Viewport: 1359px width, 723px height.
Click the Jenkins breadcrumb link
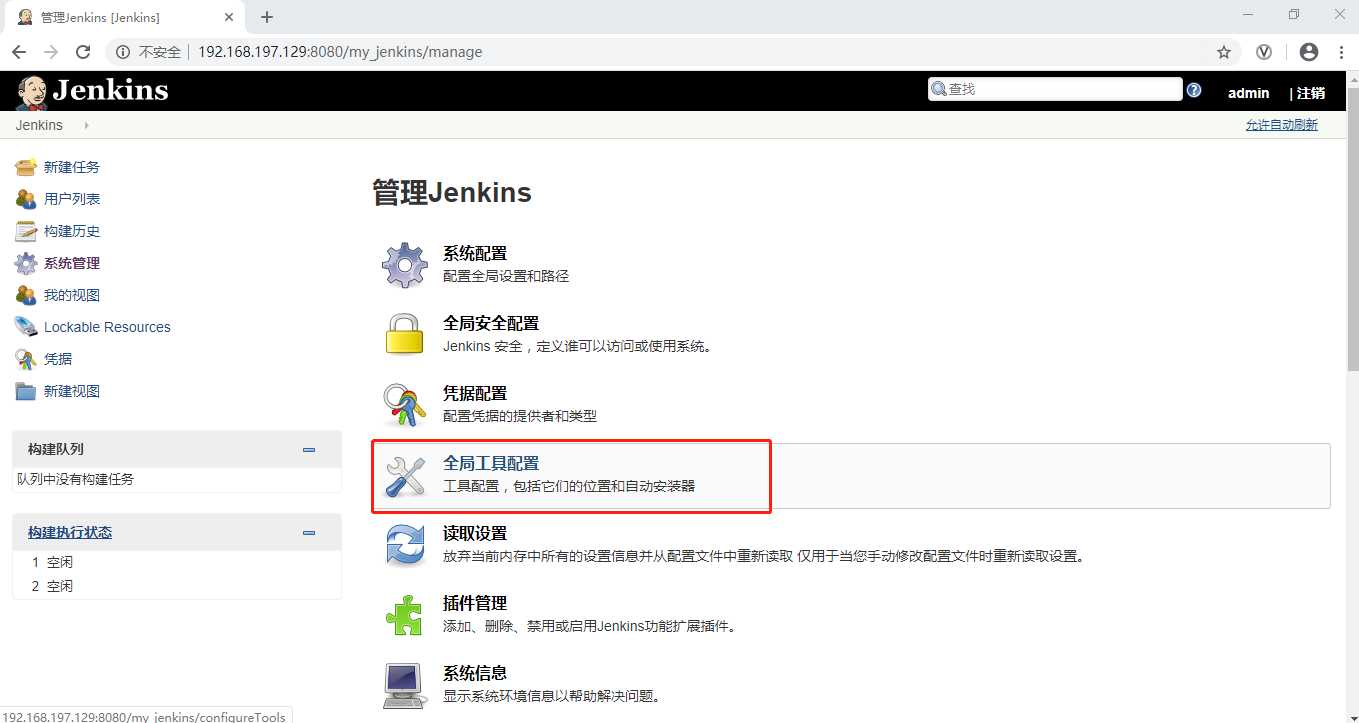(x=39, y=125)
